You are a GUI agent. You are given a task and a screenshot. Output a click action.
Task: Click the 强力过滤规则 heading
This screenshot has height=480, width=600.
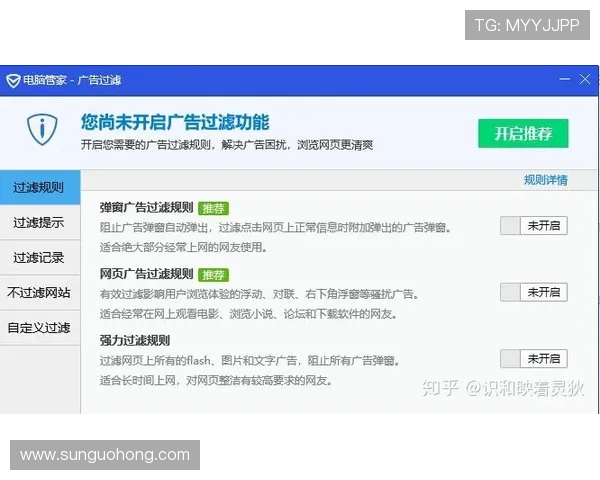click(135, 340)
